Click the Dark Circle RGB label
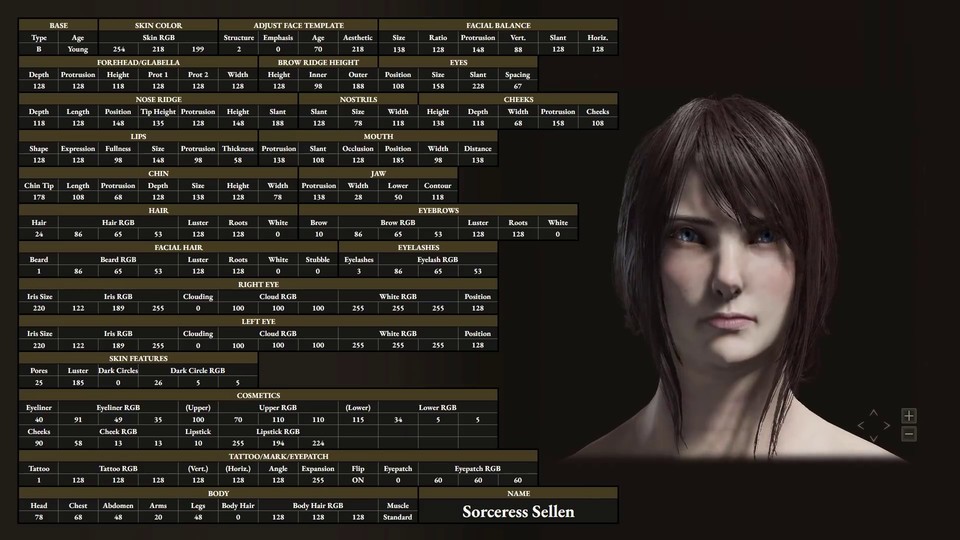The image size is (960, 540). point(197,370)
